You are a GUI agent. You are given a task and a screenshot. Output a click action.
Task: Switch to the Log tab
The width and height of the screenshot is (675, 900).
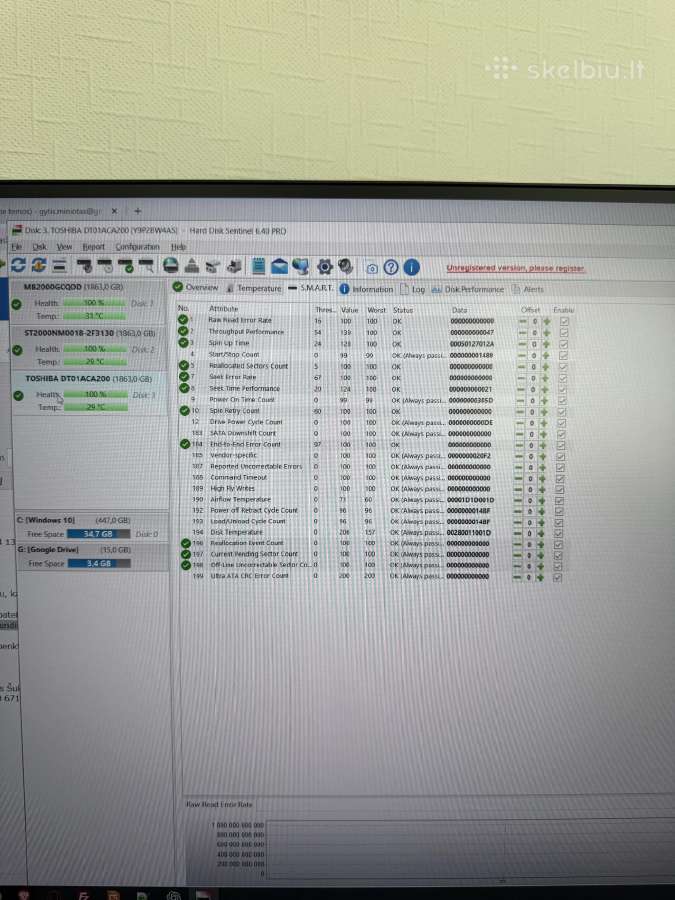[x=413, y=289]
